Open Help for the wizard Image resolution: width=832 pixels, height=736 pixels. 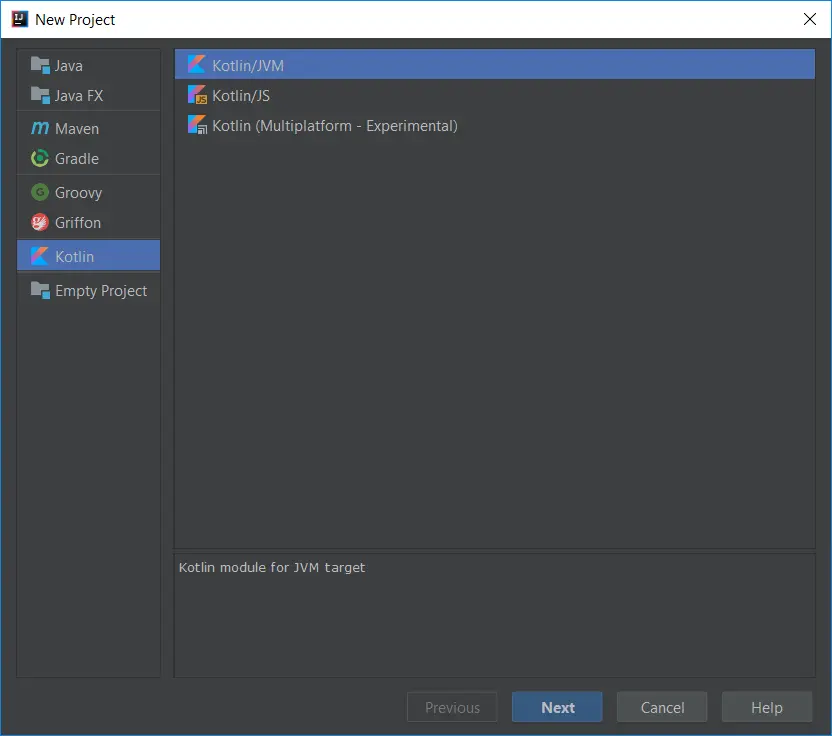tap(766, 707)
